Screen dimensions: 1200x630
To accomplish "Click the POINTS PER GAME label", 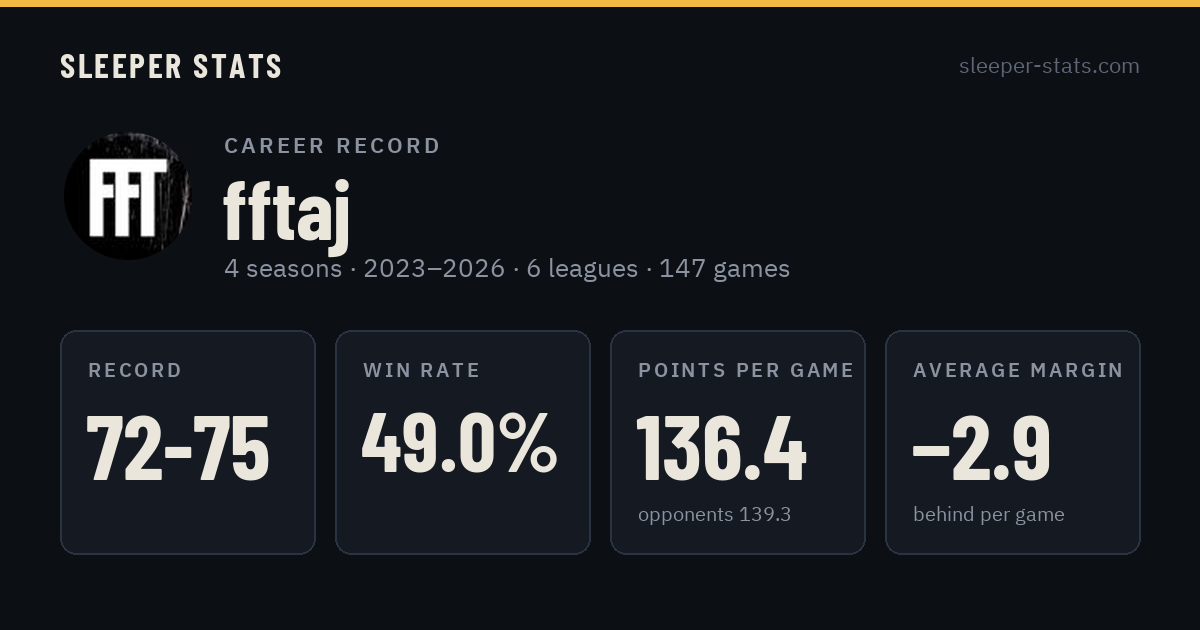I will click(x=746, y=370).
